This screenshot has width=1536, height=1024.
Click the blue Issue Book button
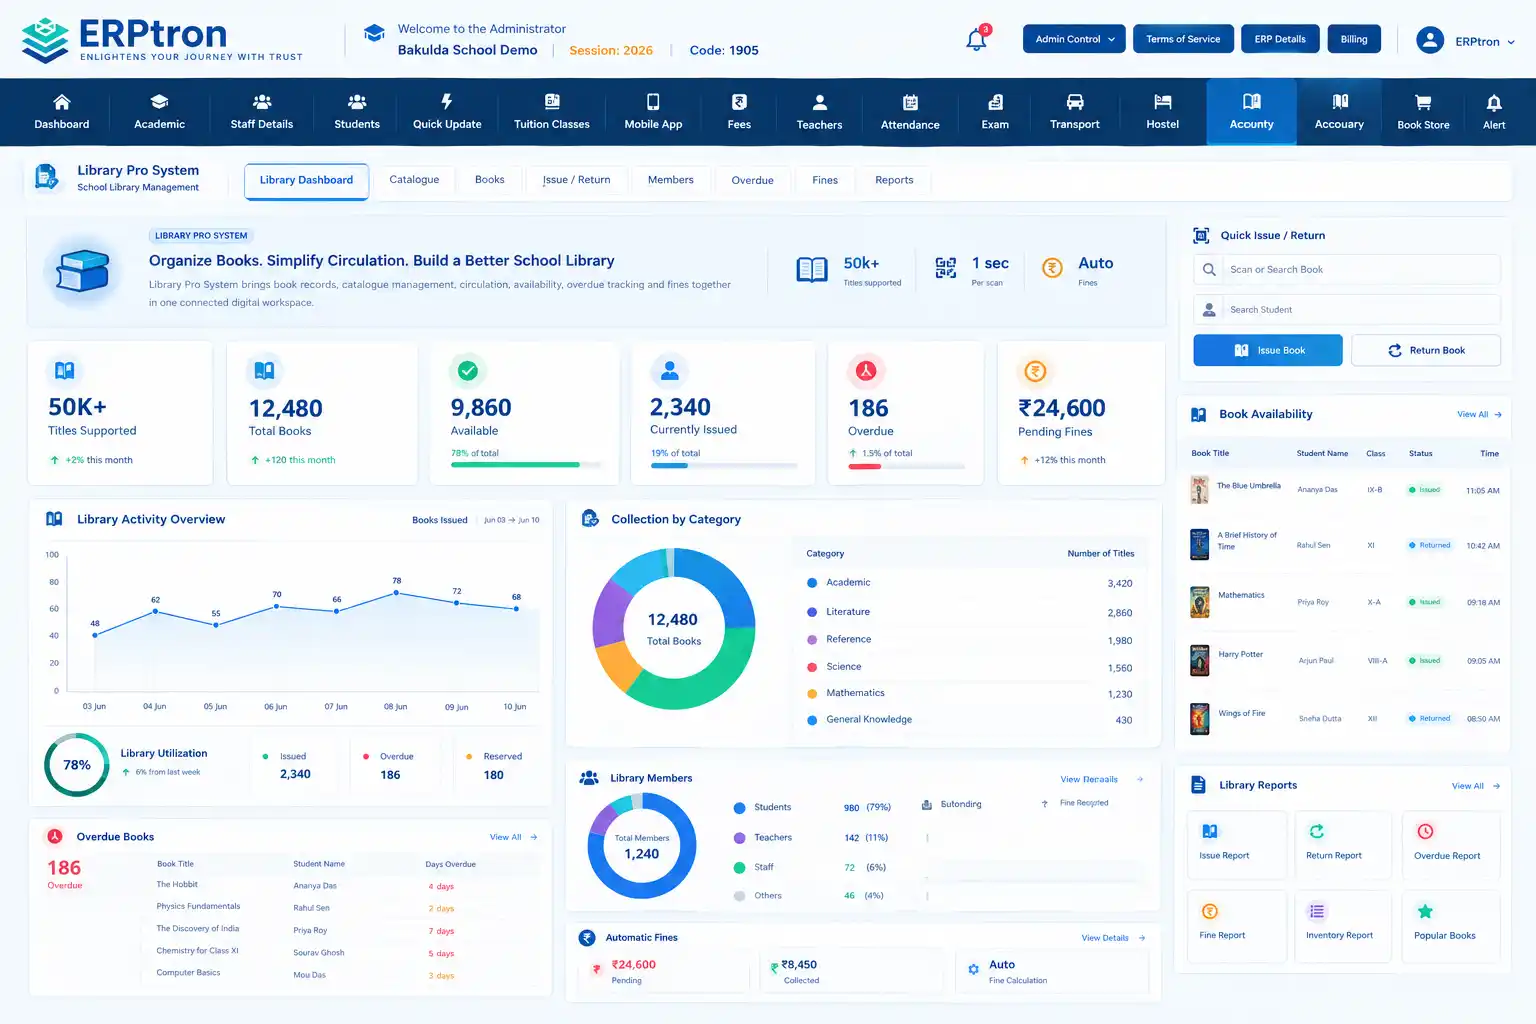pos(1268,350)
